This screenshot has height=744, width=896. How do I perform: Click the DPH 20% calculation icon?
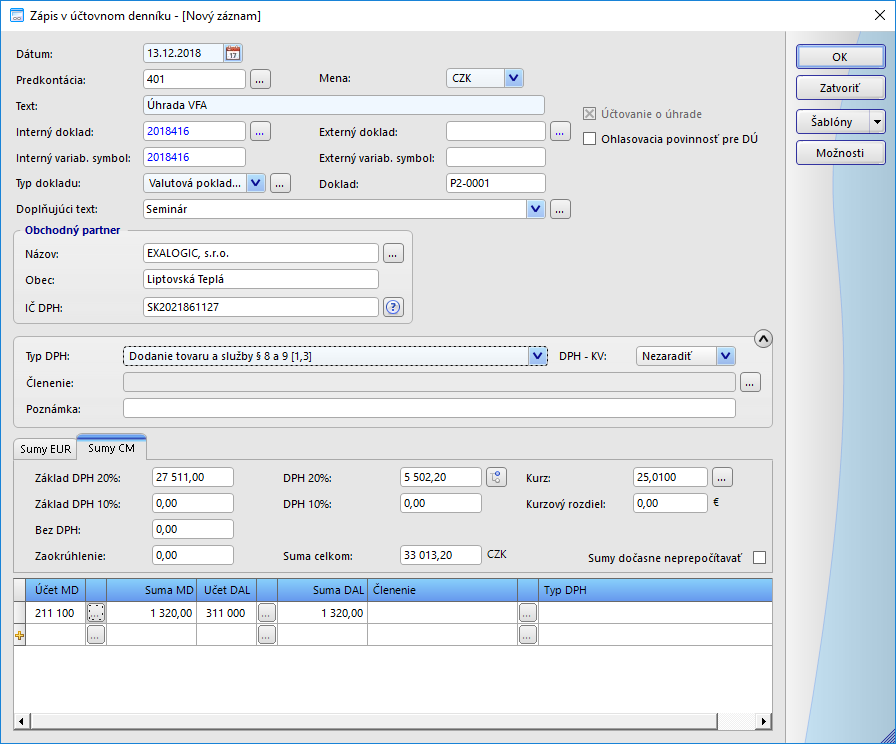[x=497, y=477]
